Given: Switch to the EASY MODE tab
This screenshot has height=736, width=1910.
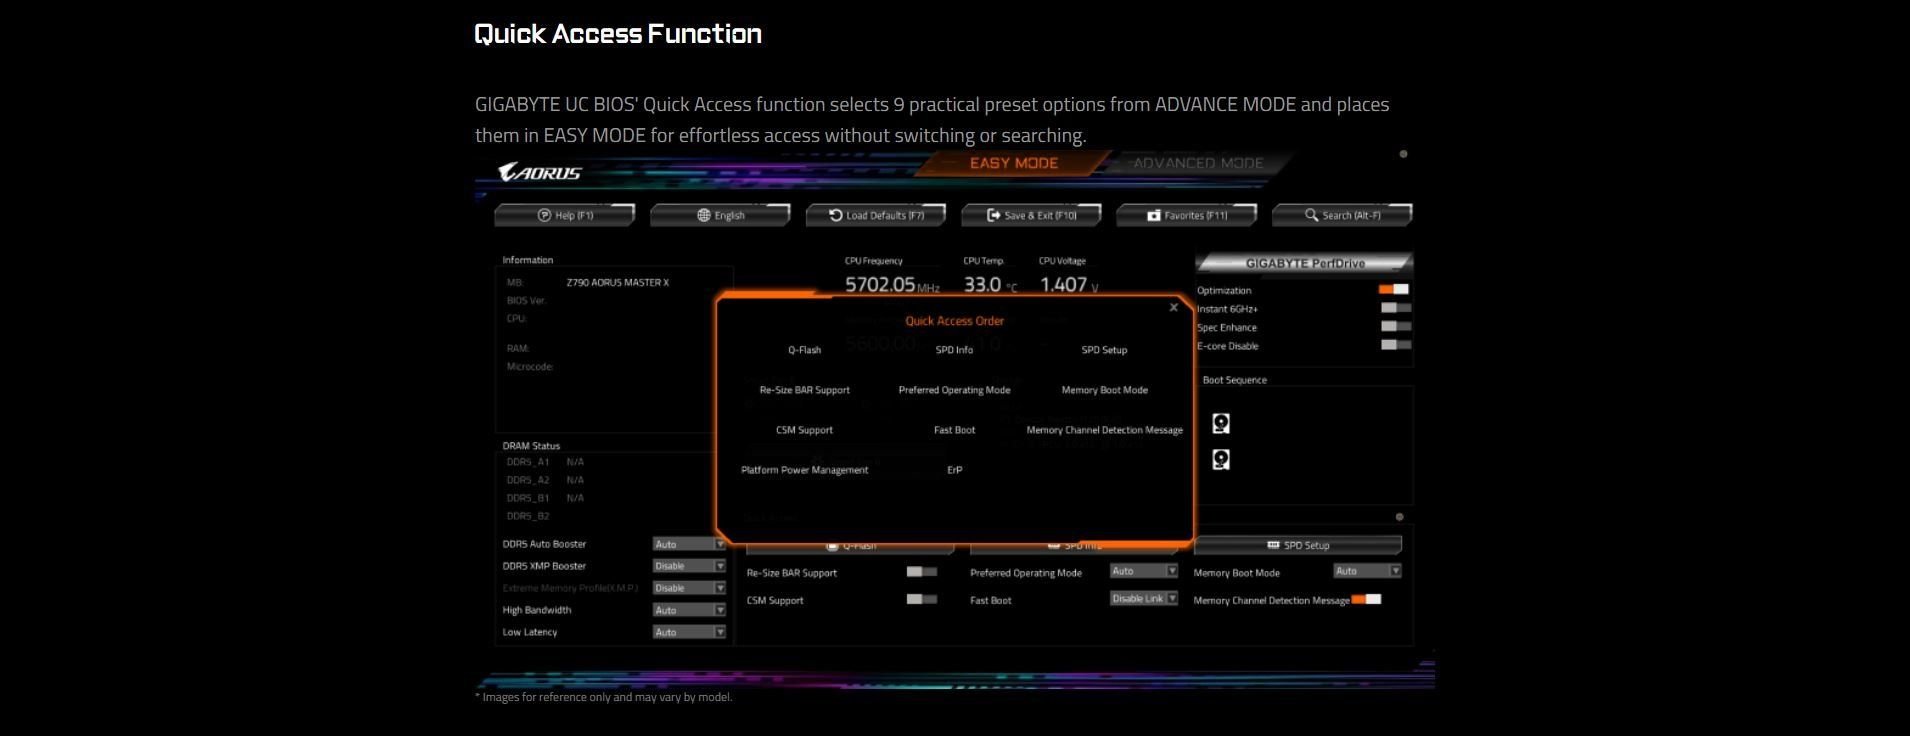Looking at the screenshot, I should 1013,163.
